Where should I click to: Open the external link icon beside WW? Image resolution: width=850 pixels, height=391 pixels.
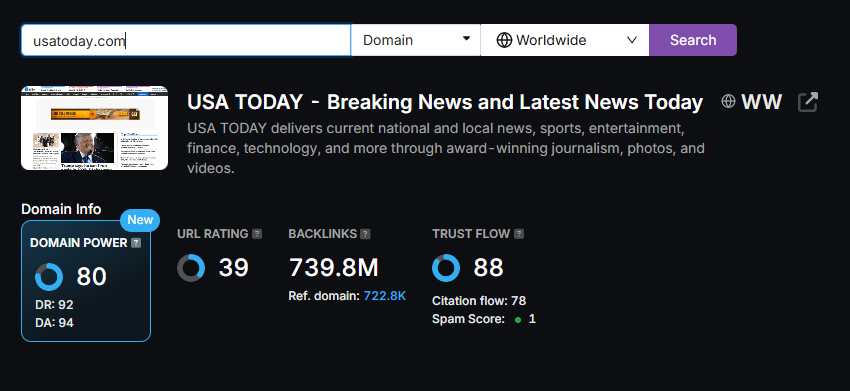pos(808,102)
